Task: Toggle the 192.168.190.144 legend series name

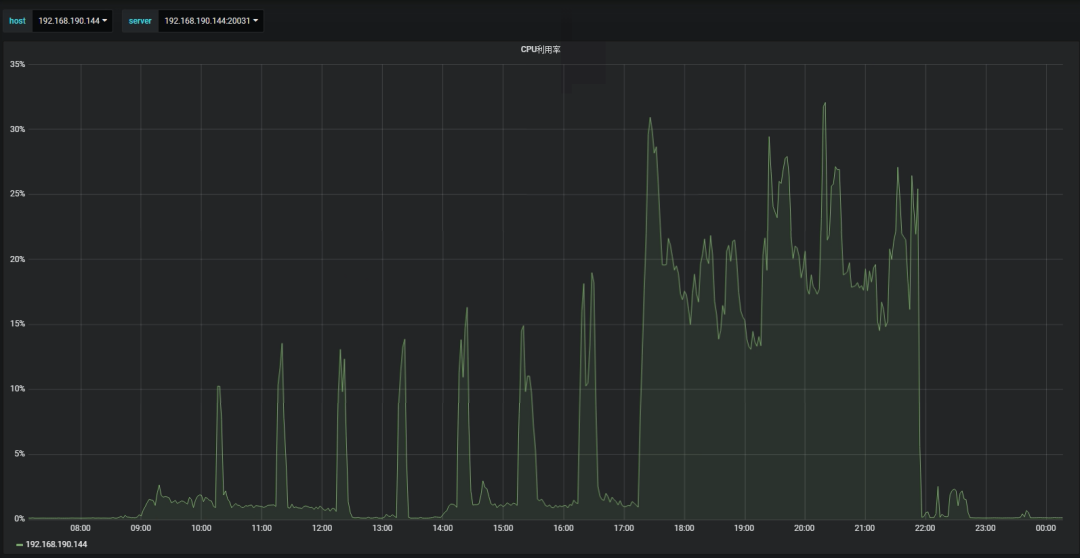Action: (x=57, y=544)
